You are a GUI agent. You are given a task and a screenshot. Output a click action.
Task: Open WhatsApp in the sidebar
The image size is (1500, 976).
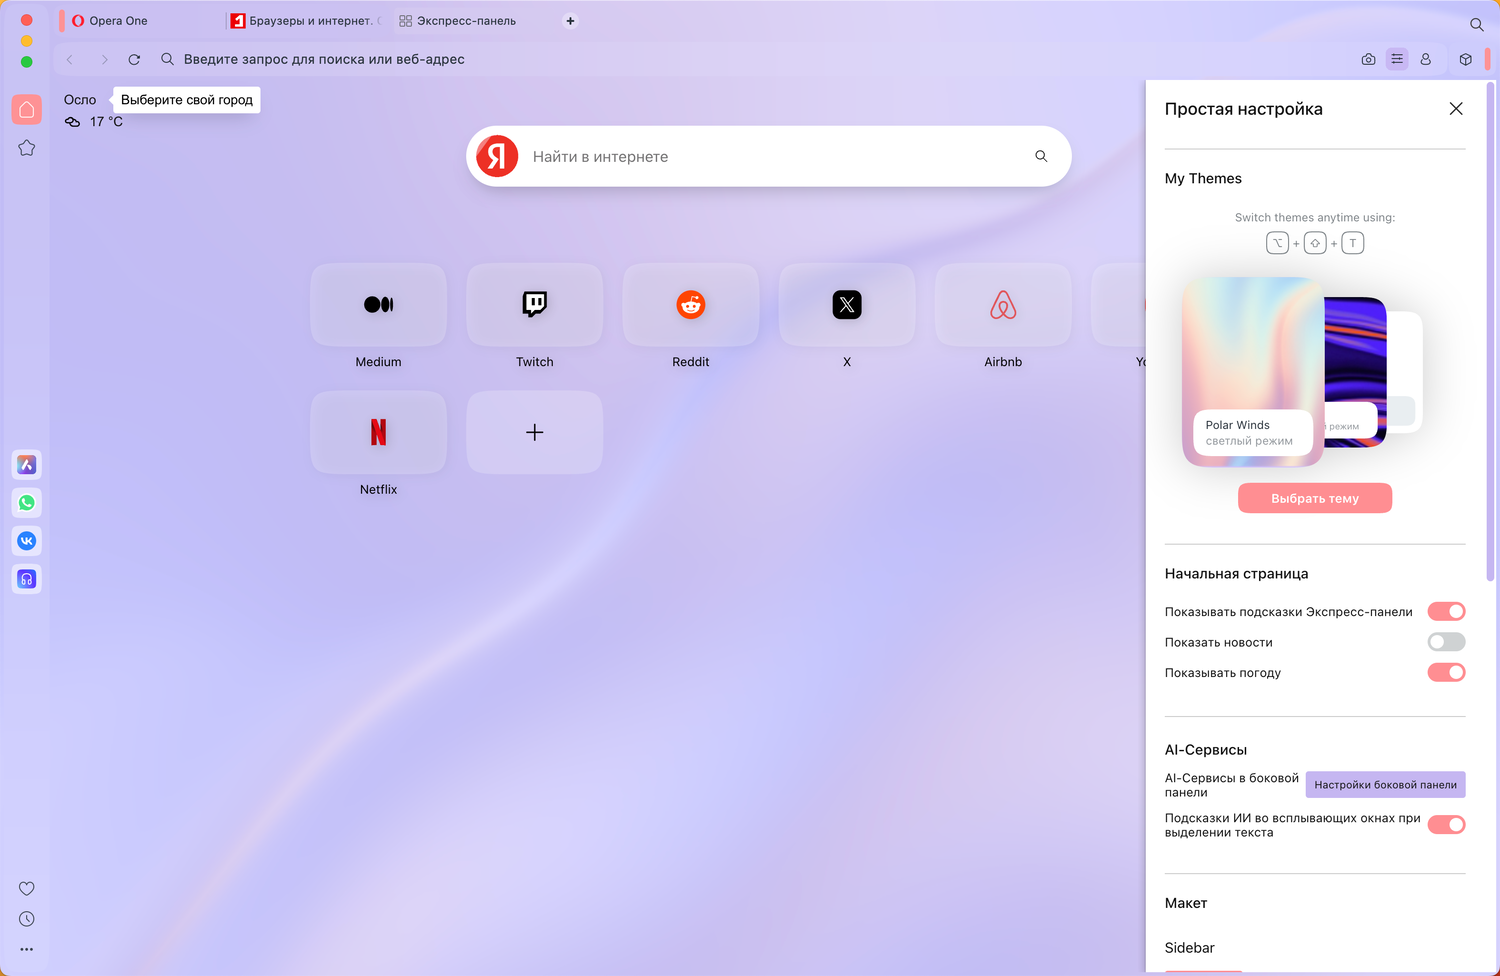(x=27, y=503)
